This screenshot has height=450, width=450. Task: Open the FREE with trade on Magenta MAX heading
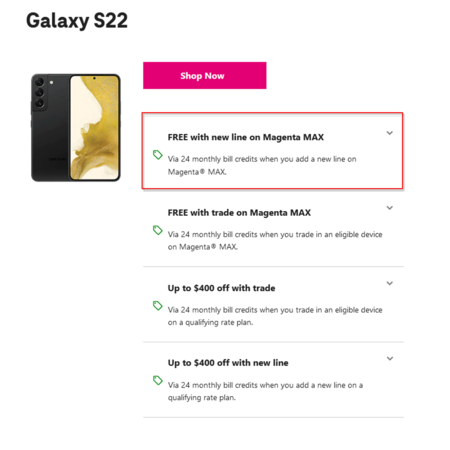coord(239,213)
